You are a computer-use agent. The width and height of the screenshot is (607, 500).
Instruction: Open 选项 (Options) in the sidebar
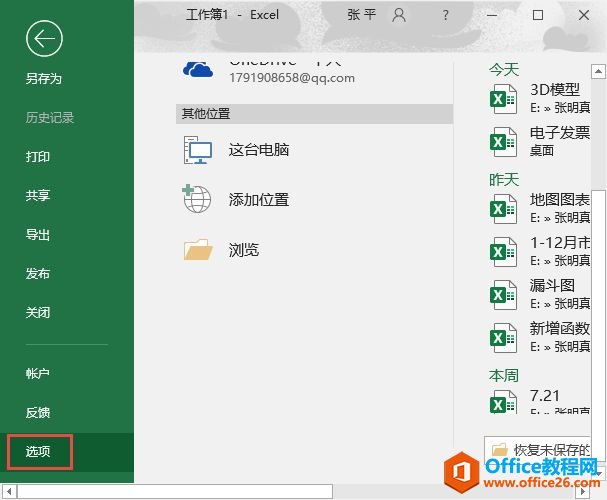[x=40, y=452]
